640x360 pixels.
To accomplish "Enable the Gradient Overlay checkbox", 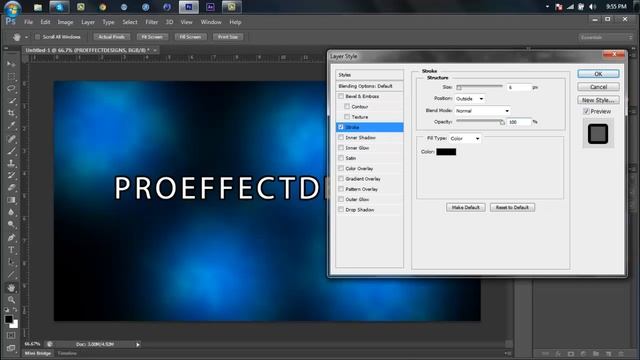I will click(341, 179).
